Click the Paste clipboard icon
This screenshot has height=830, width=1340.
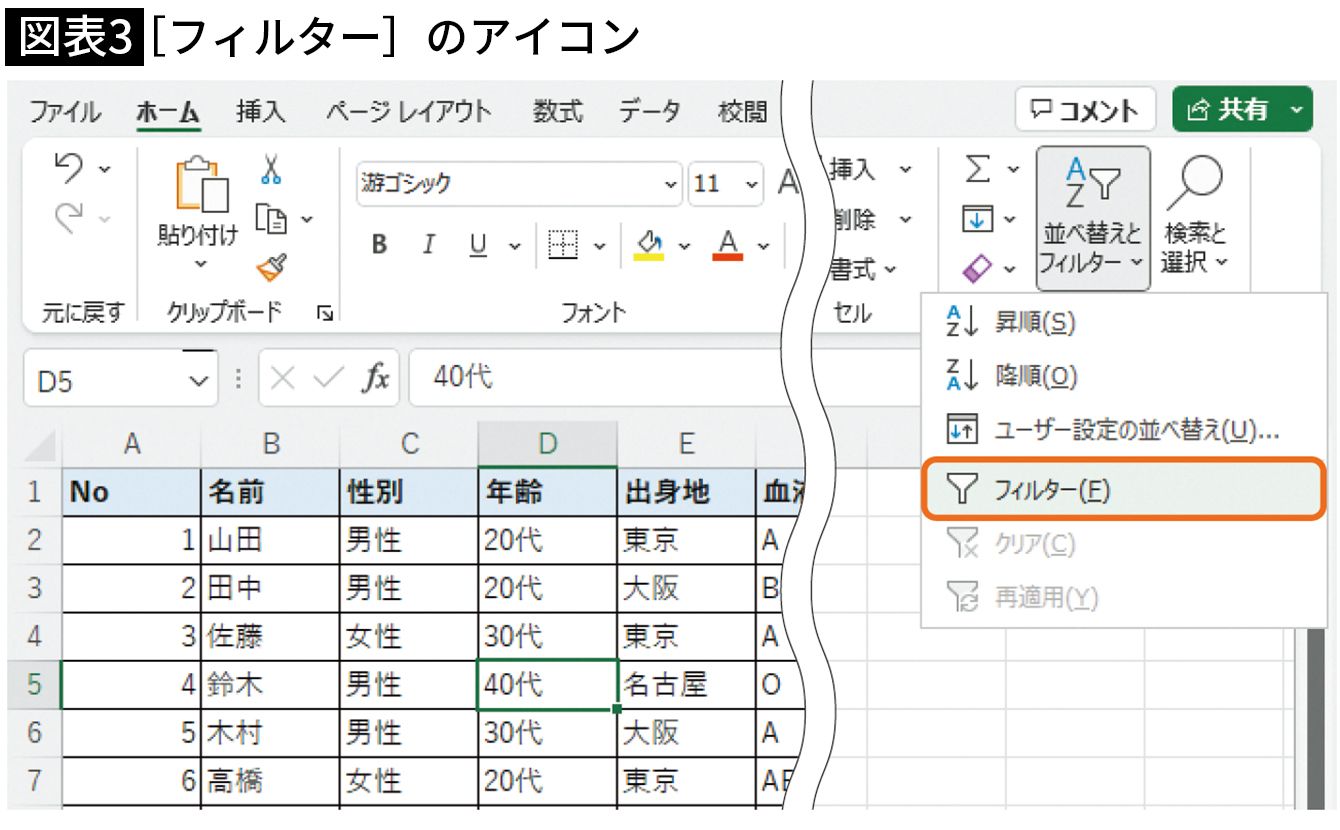point(201,185)
